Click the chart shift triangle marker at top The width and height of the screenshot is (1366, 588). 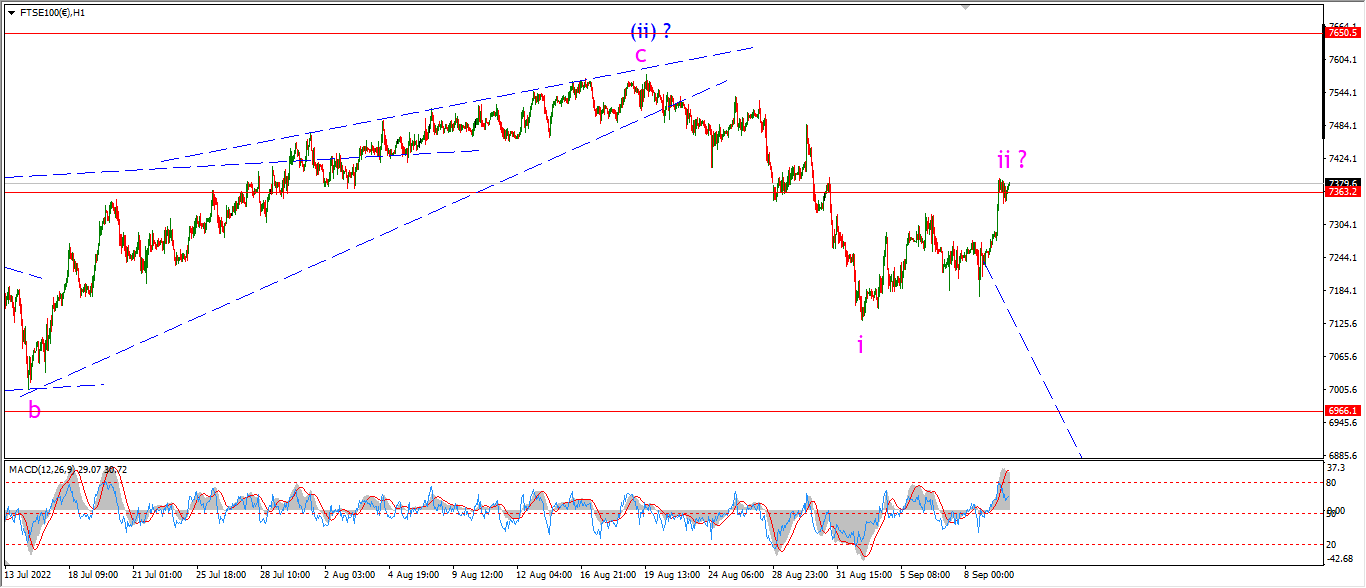click(x=964, y=6)
